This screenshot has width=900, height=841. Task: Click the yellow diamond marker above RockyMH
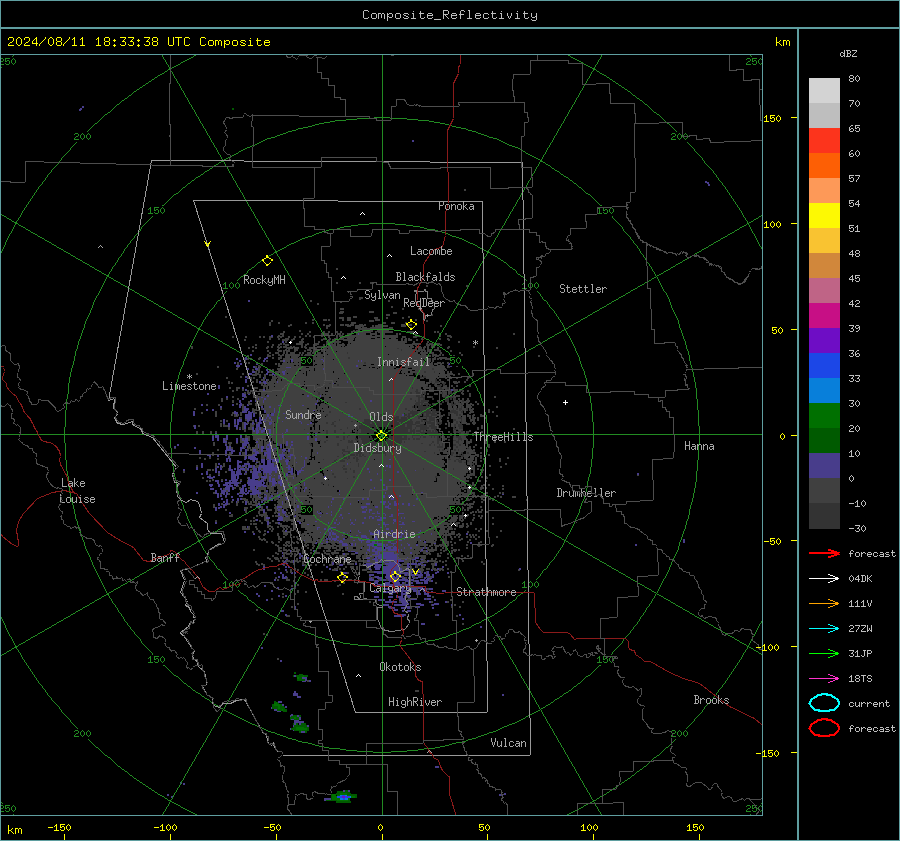tap(267, 261)
